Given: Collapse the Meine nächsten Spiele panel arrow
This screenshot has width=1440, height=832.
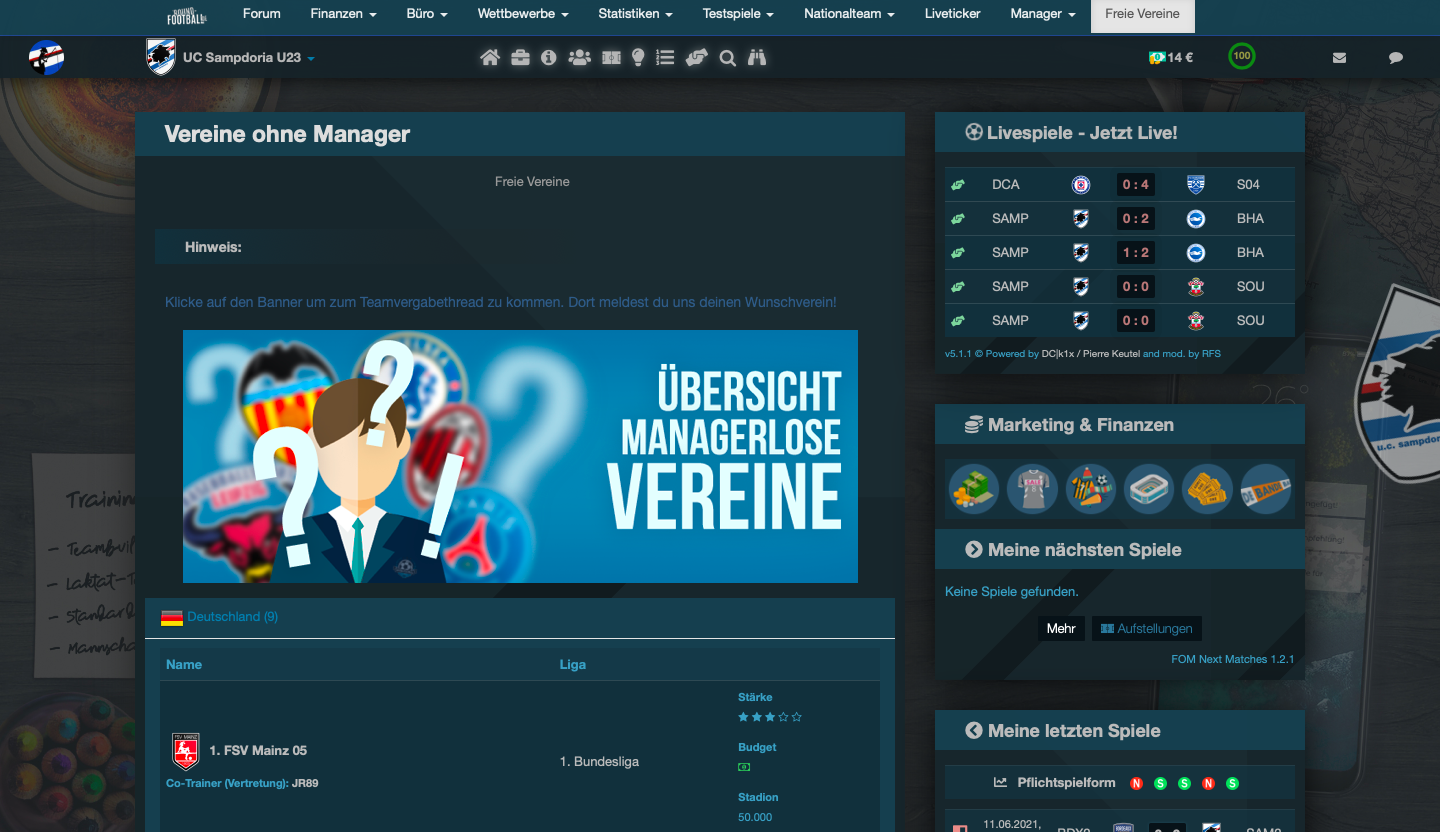Looking at the screenshot, I should click(x=973, y=550).
